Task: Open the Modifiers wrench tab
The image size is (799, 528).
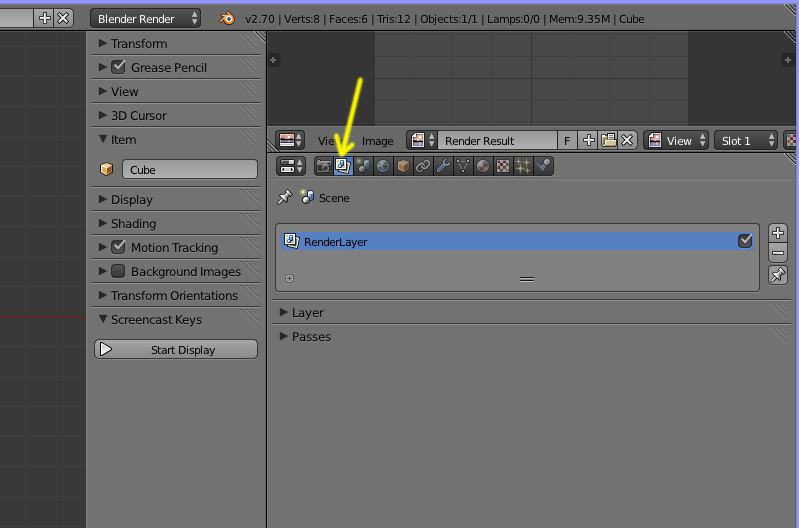Action: point(443,166)
